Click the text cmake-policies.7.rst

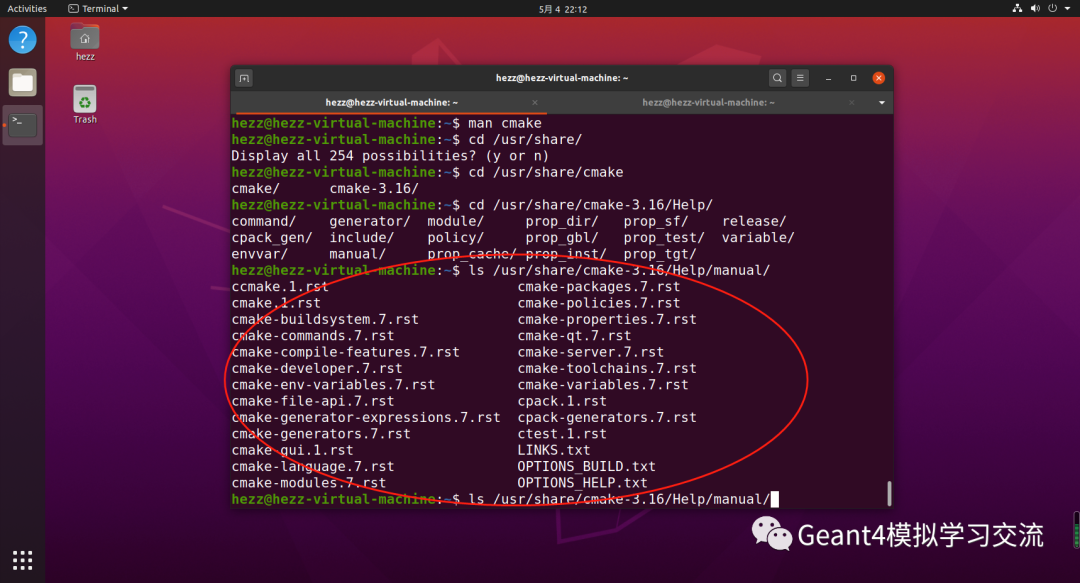[599, 303]
